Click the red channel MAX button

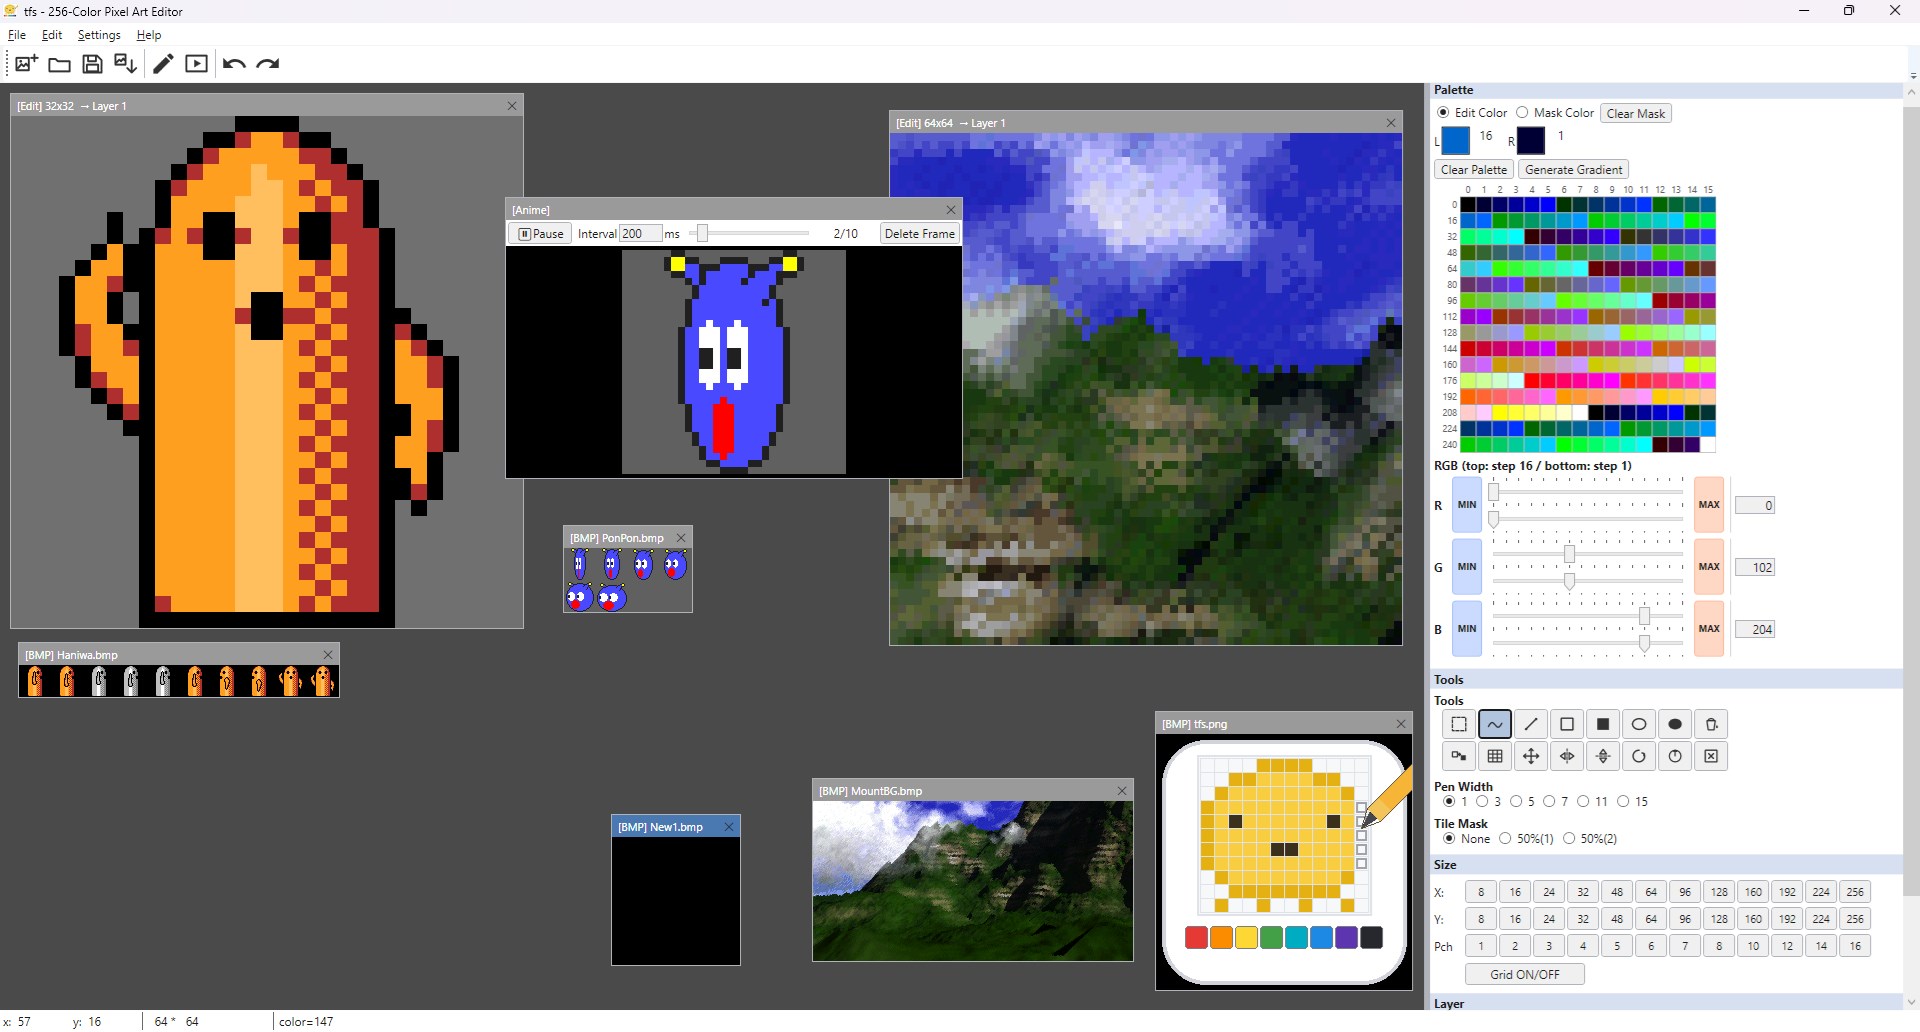coord(1709,505)
